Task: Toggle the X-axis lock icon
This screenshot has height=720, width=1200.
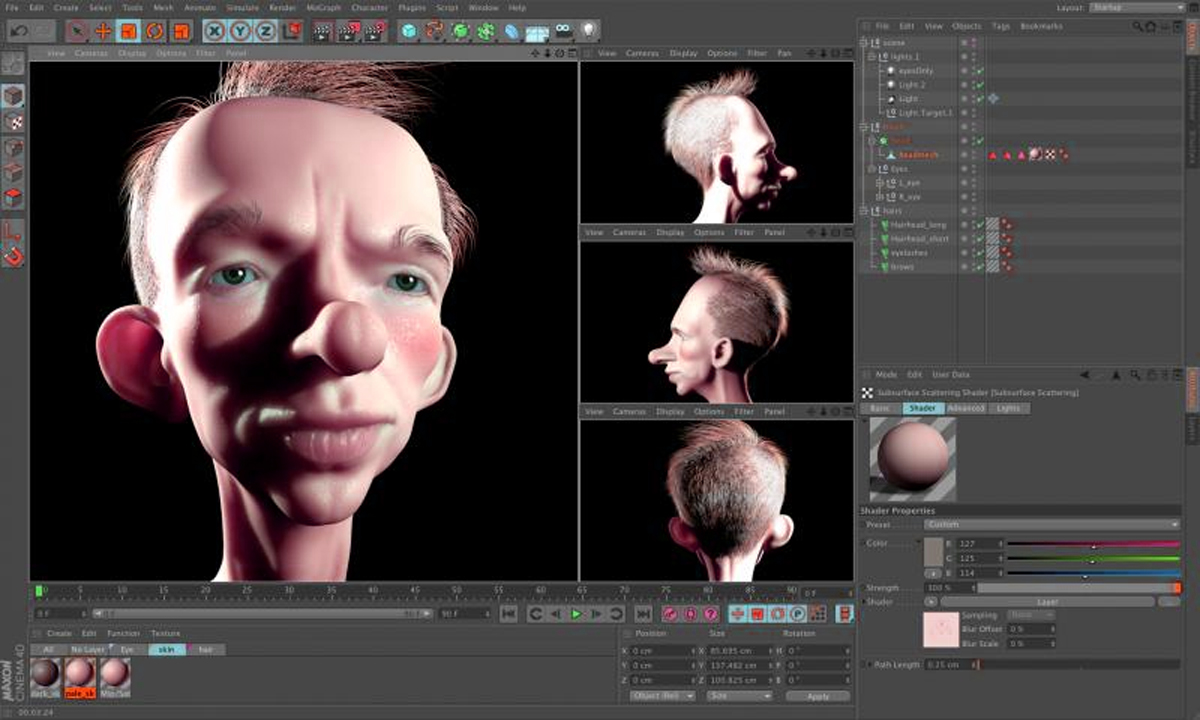Action: point(215,32)
